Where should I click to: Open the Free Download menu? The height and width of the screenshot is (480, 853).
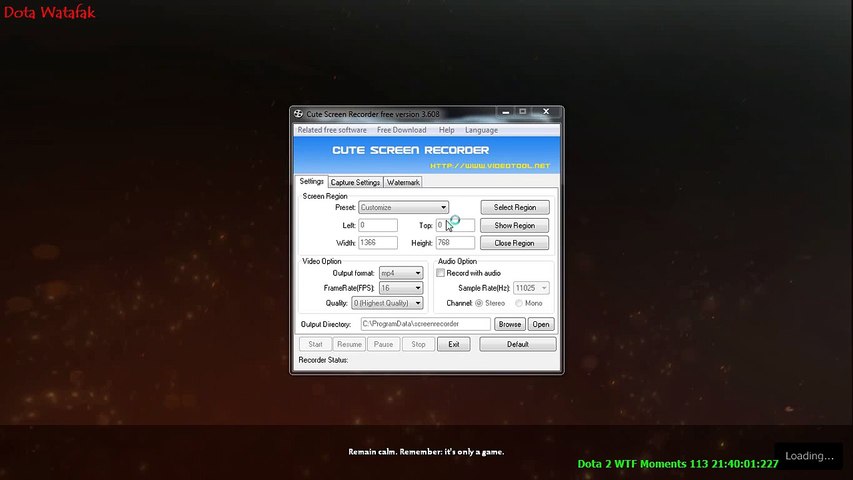[401, 130]
